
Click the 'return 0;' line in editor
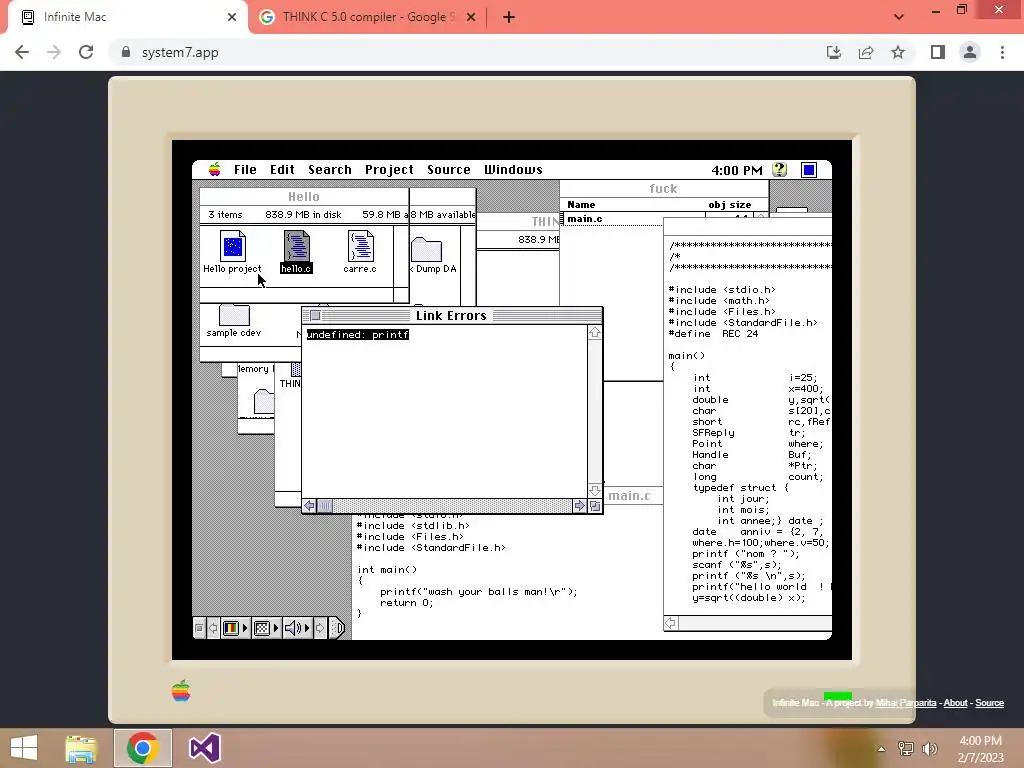[x=407, y=603]
